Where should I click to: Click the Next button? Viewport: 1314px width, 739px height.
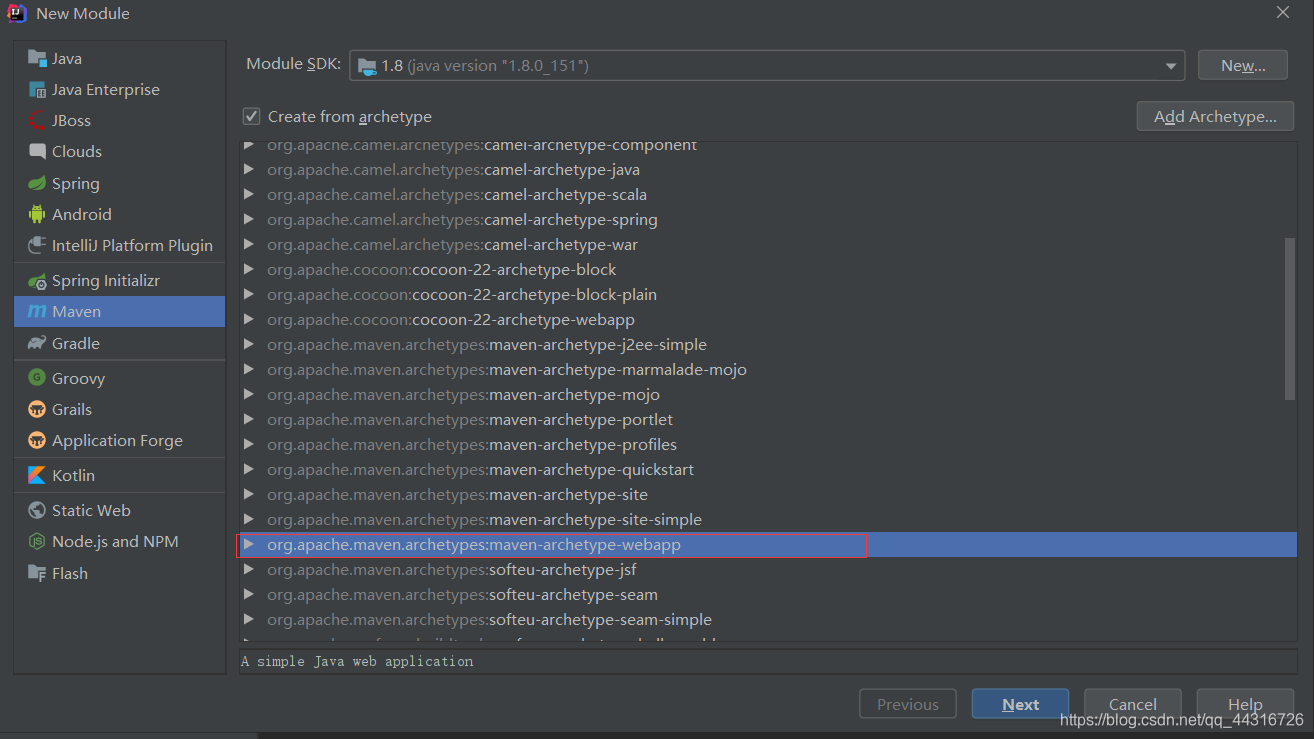tap(1020, 704)
